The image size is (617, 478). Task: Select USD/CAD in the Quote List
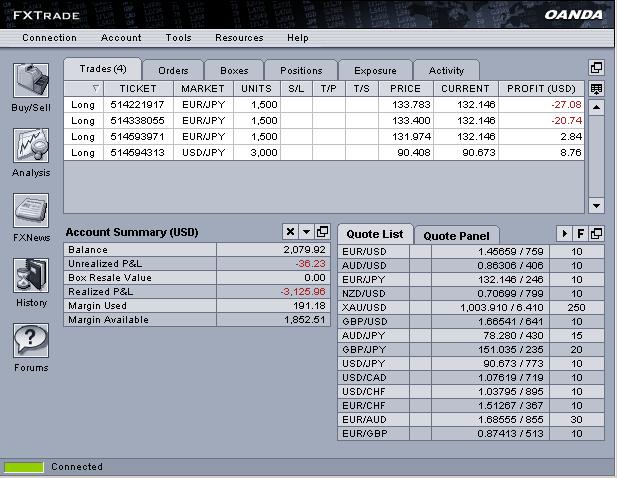click(364, 377)
